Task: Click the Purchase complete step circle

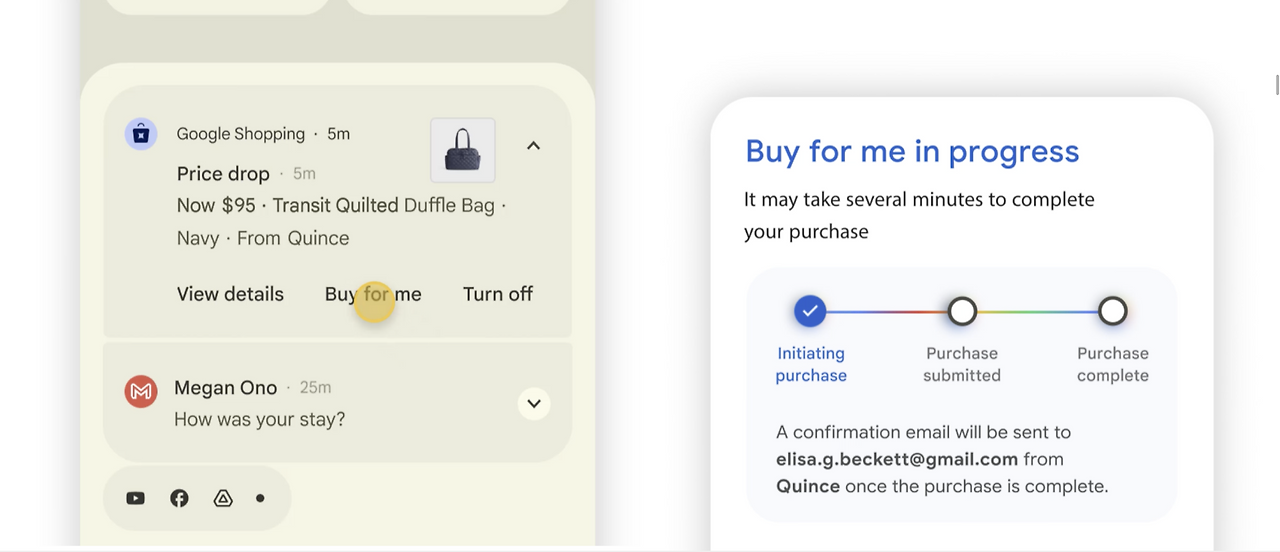Action: [1112, 312]
